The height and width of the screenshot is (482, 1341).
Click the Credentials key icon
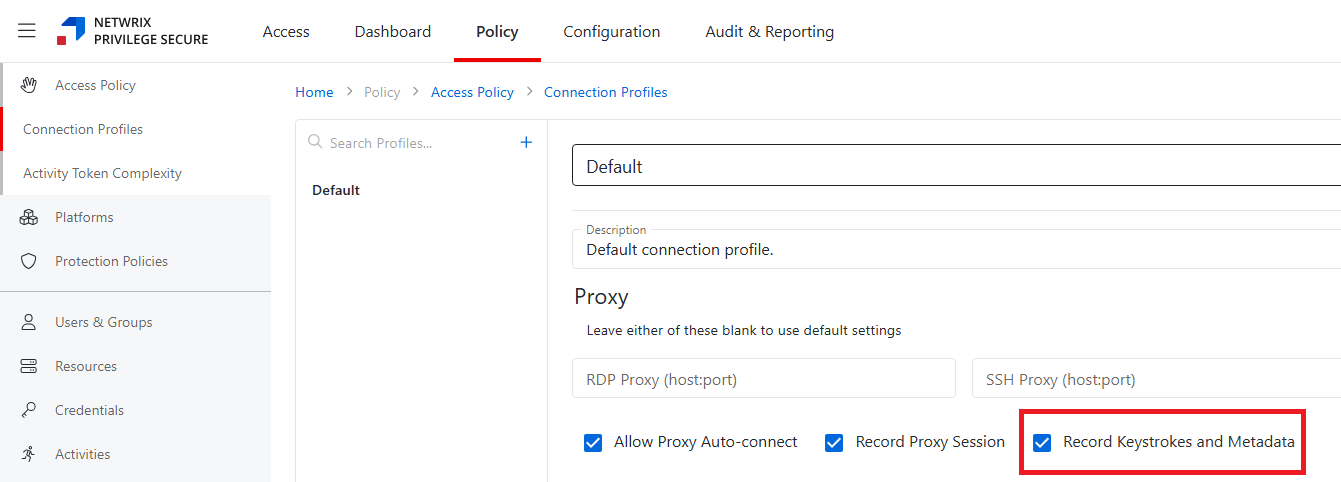click(x=29, y=410)
